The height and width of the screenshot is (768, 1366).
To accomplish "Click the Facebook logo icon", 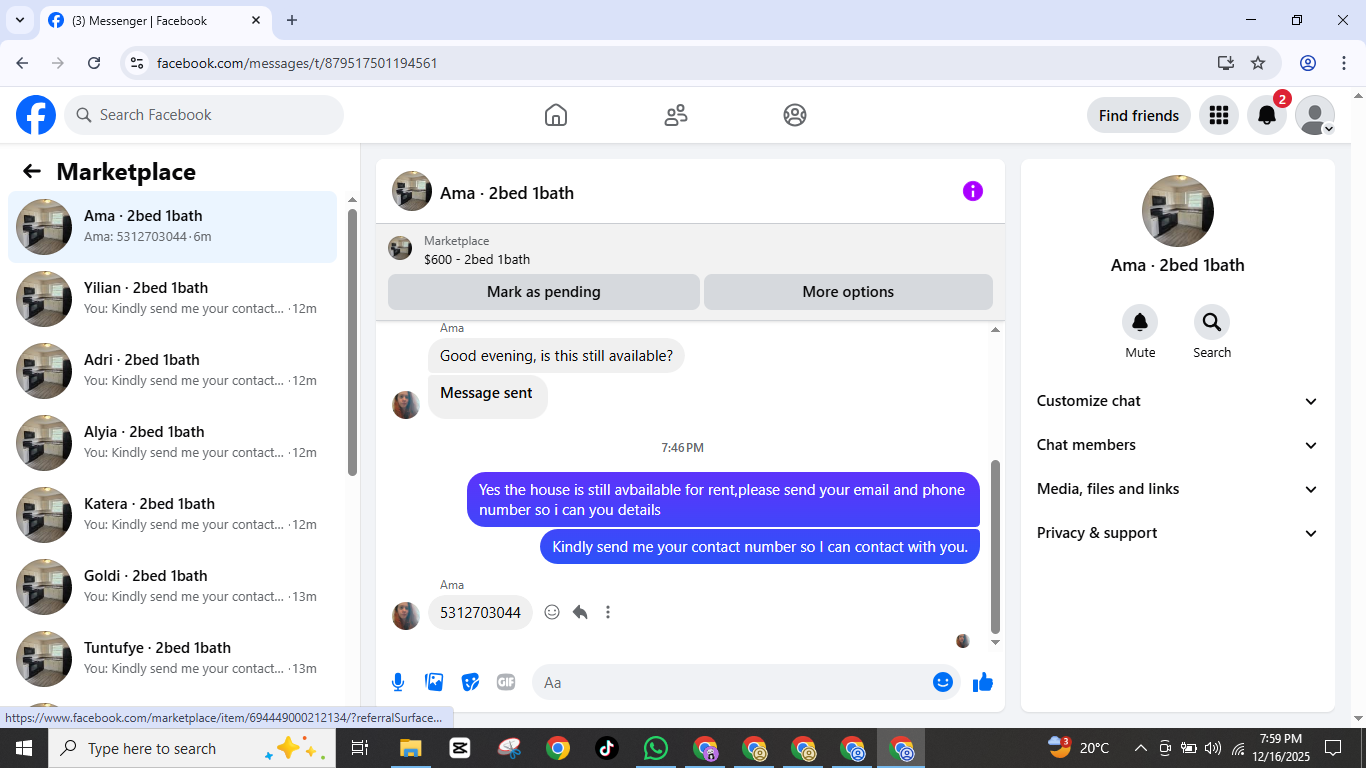I will point(36,115).
